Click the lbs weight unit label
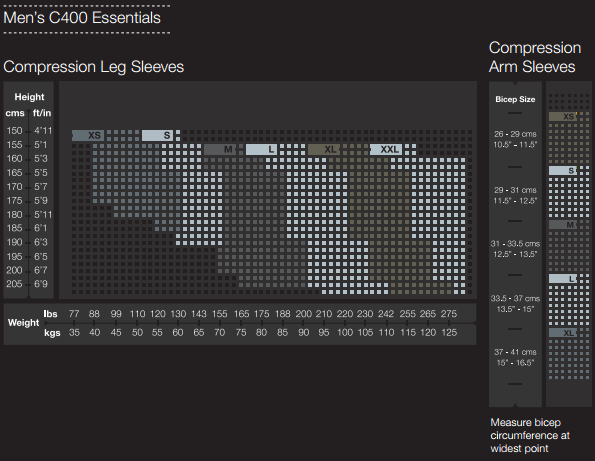The height and width of the screenshot is (461, 595). pyautogui.click(x=50, y=314)
